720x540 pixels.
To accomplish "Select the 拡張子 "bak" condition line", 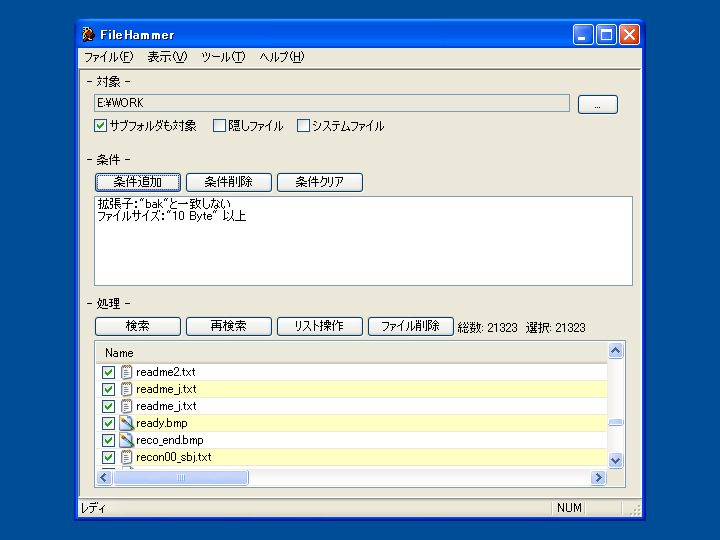I will 164,203.
